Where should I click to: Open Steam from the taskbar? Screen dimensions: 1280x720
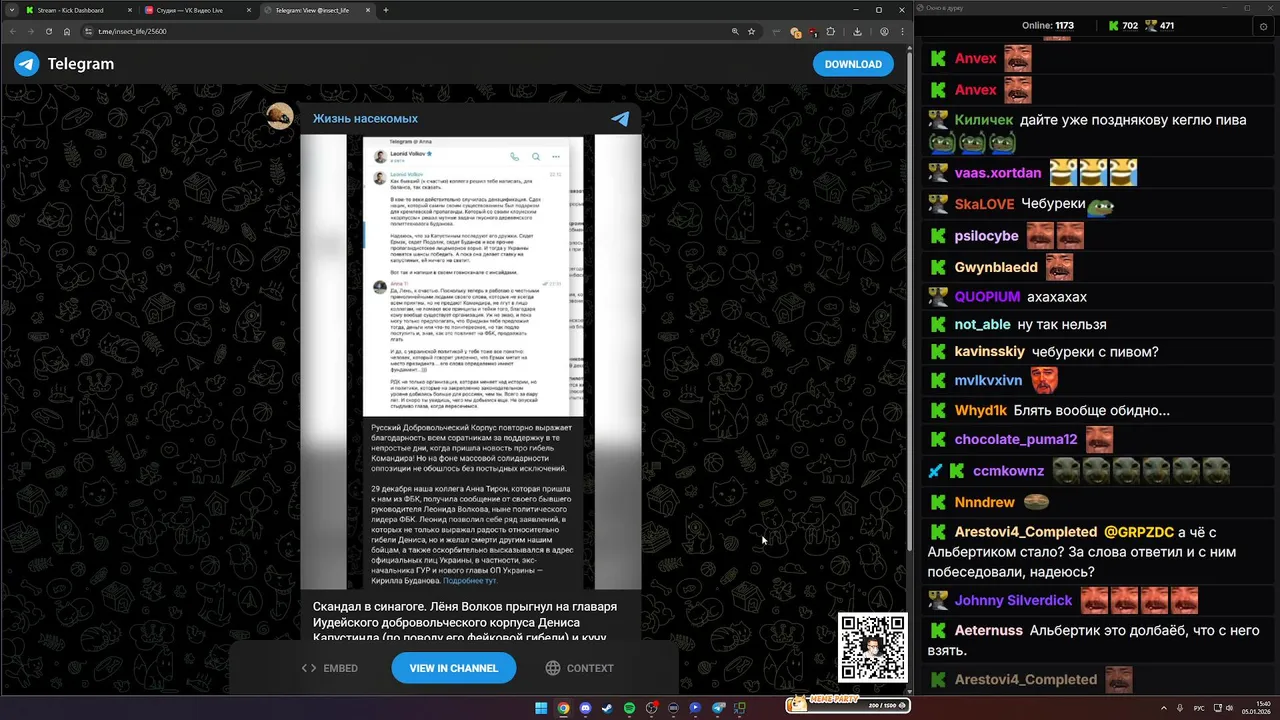[x=607, y=708]
